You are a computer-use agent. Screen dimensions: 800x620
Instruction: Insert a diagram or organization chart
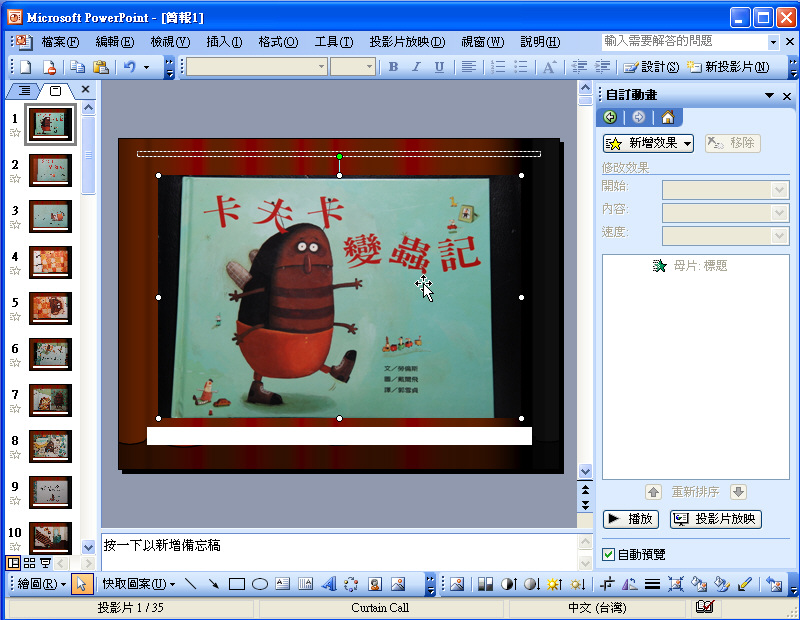[x=352, y=583]
